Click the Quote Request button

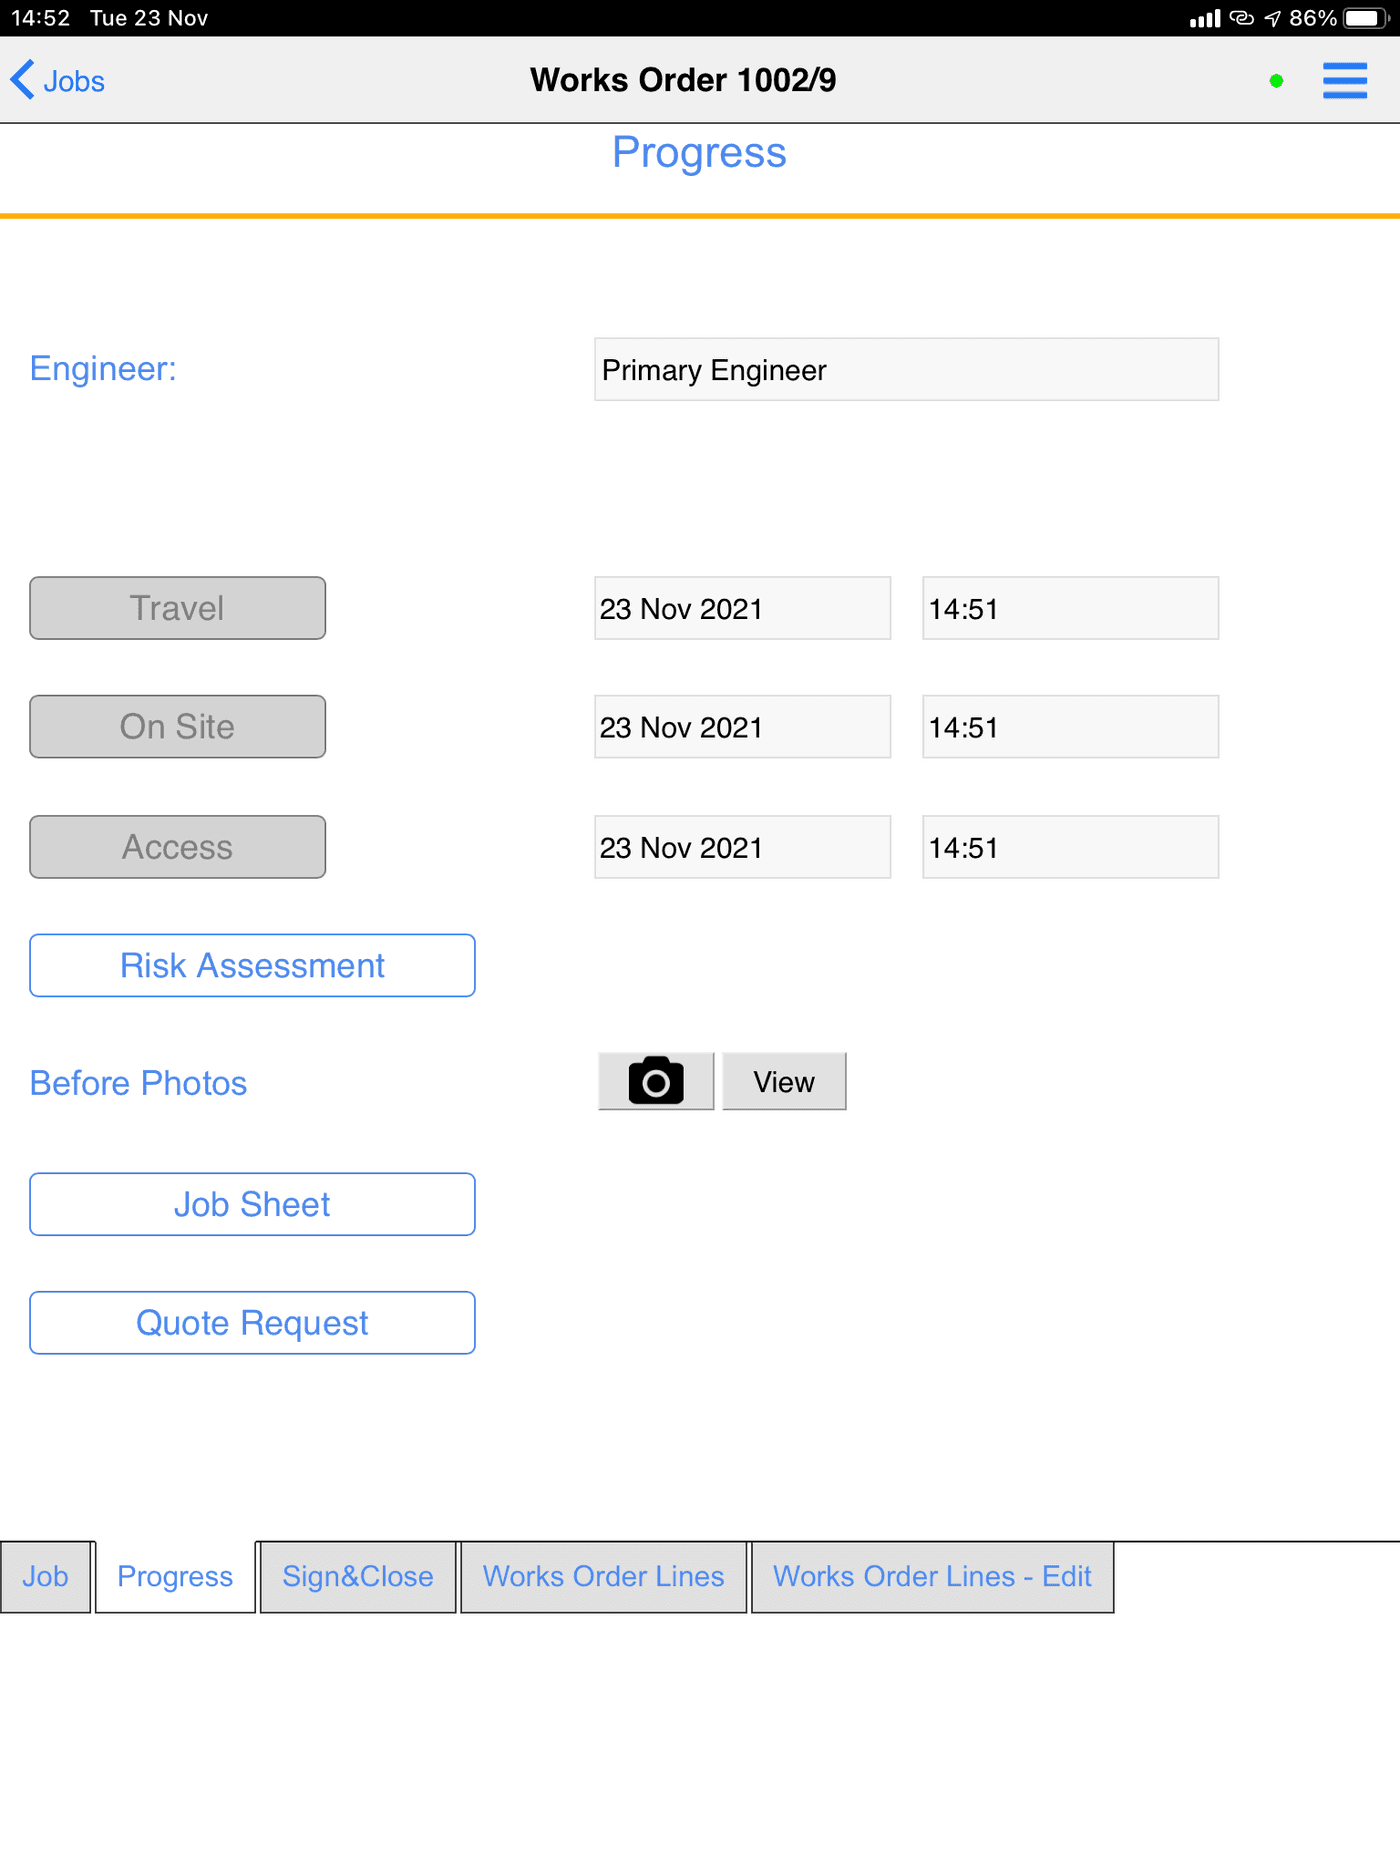click(252, 1323)
